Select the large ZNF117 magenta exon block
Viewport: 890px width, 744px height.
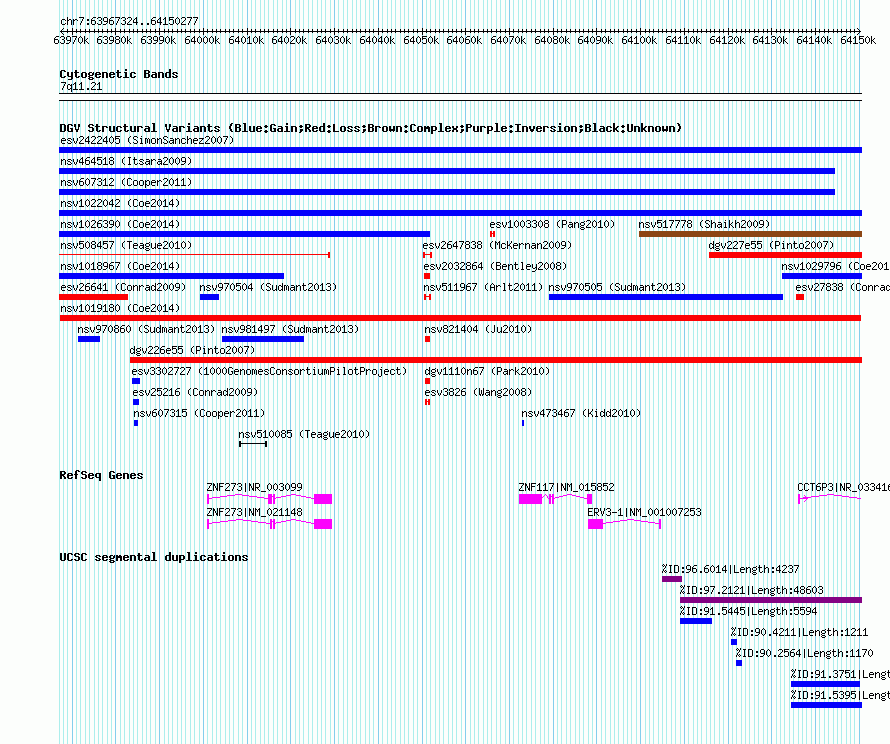click(531, 499)
